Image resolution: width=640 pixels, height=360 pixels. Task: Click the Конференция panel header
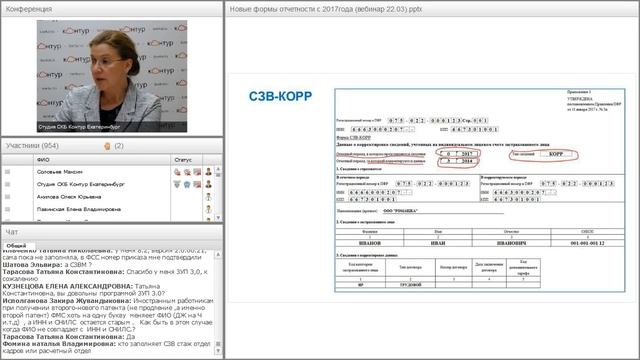tap(112, 9)
